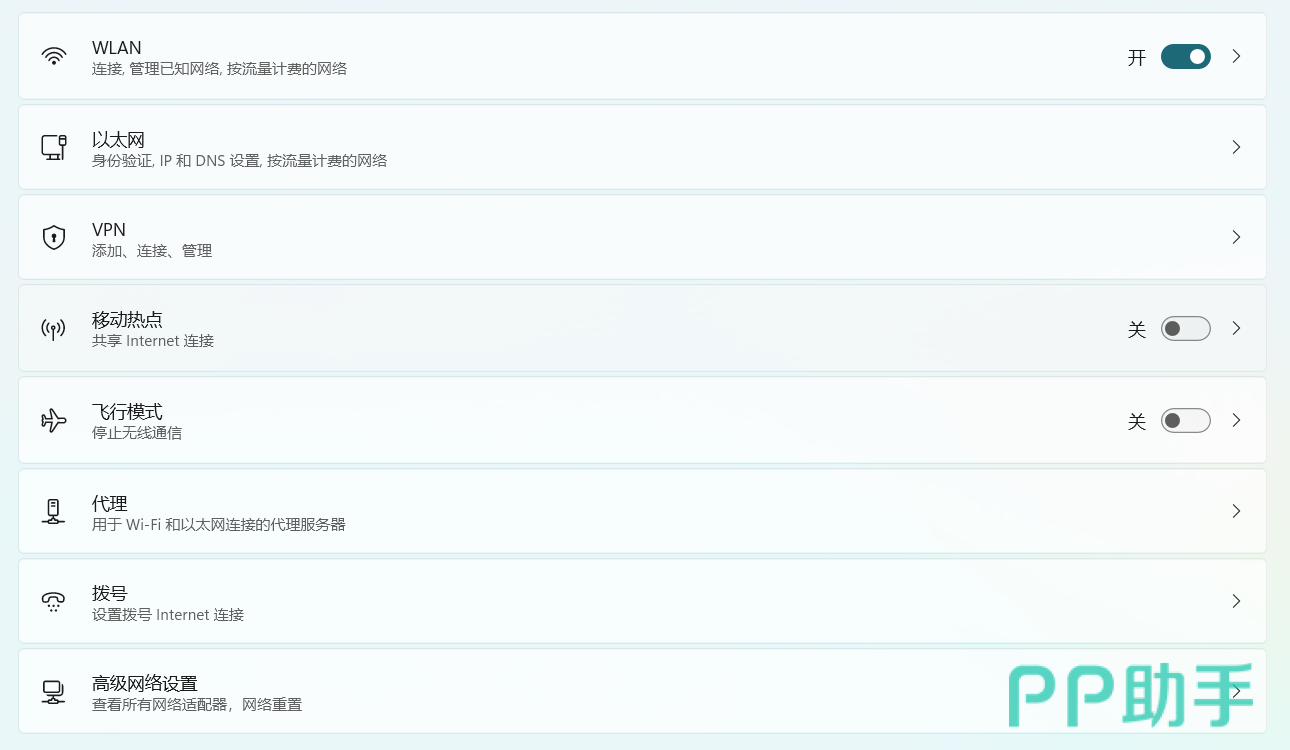Click the 拨号 dial-up phone icon
Image resolution: width=1290 pixels, height=750 pixels.
point(54,601)
